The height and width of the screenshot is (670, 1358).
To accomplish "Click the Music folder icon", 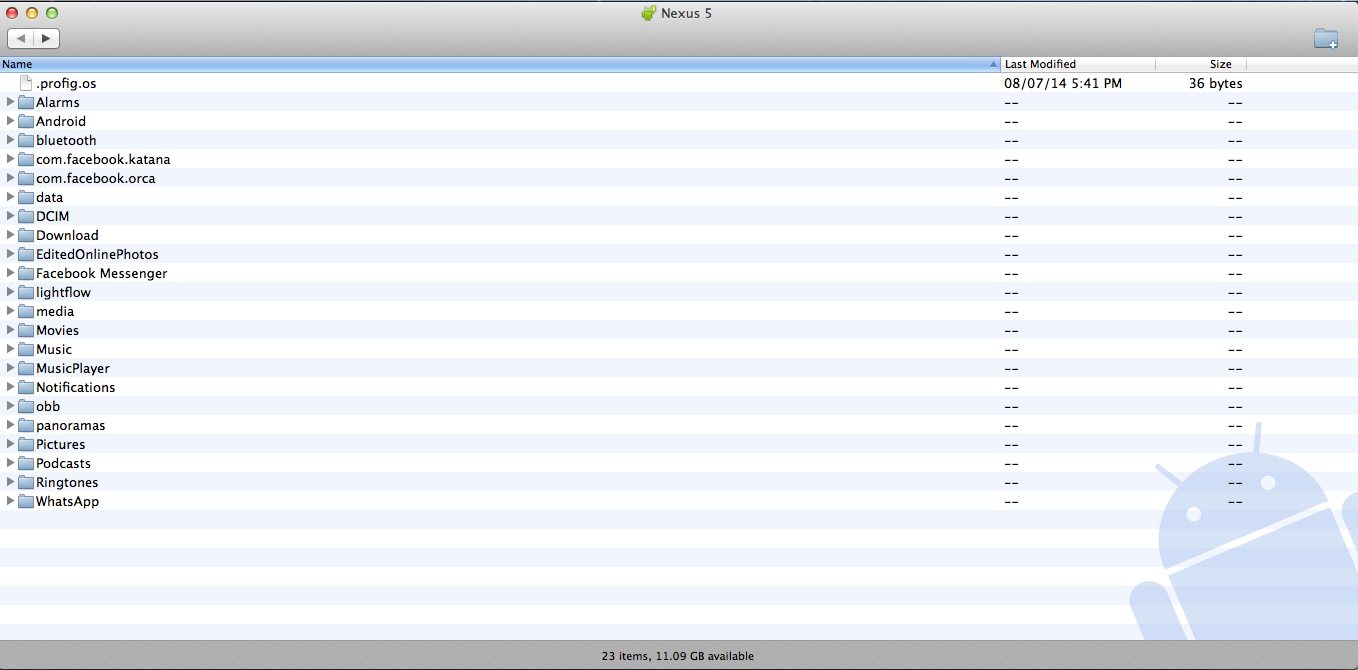I will click(26, 349).
